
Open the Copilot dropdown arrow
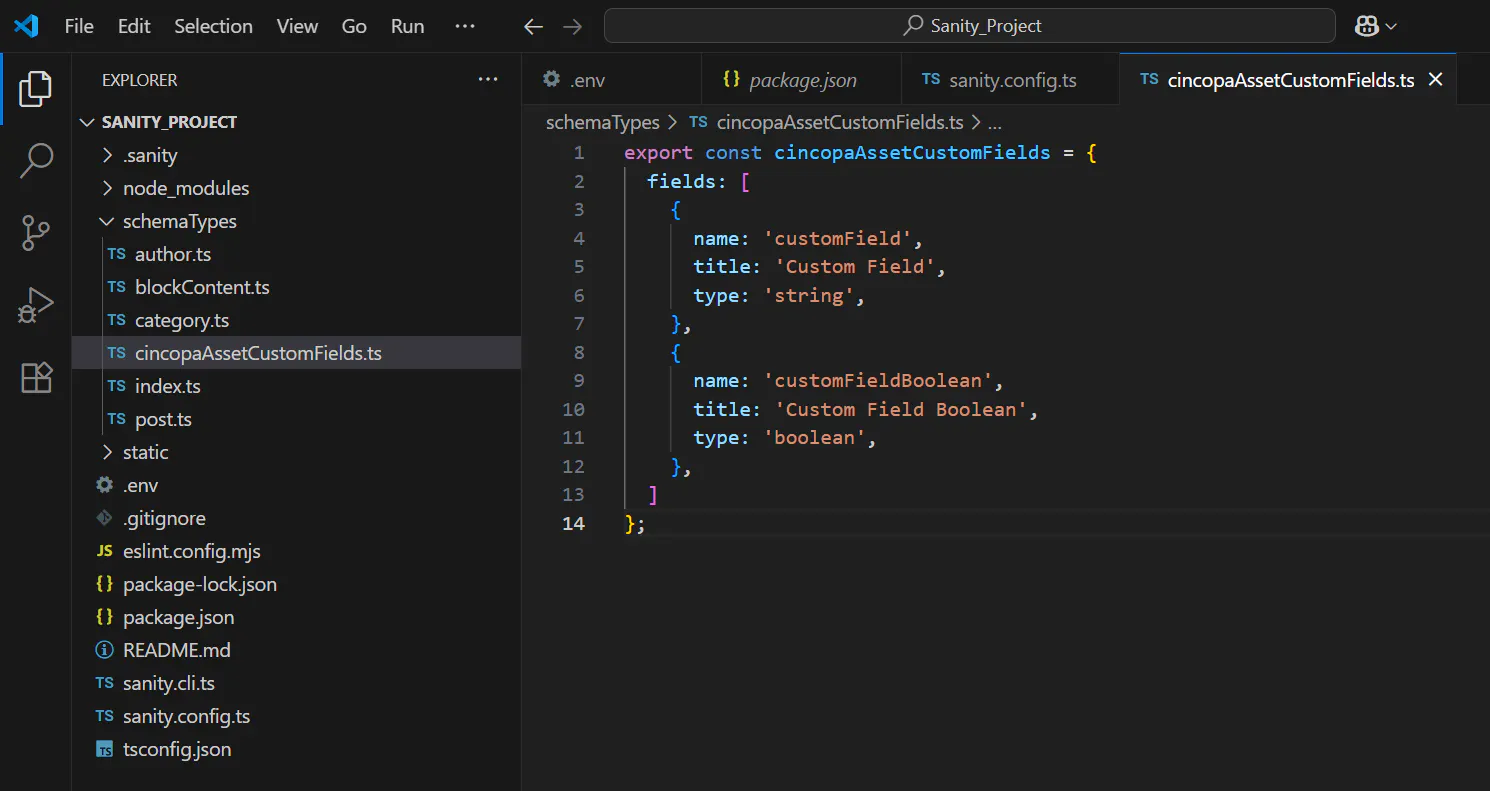(1391, 27)
